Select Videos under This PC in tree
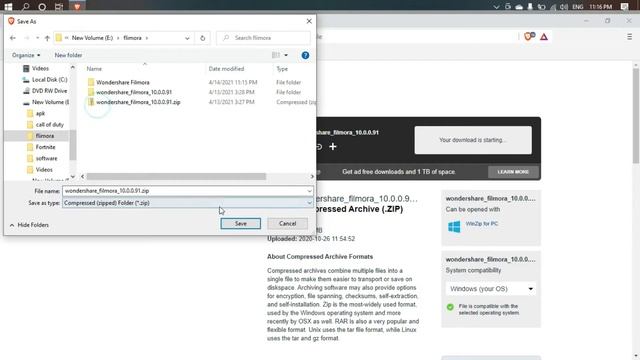This screenshot has height=360, width=640. coord(40,69)
